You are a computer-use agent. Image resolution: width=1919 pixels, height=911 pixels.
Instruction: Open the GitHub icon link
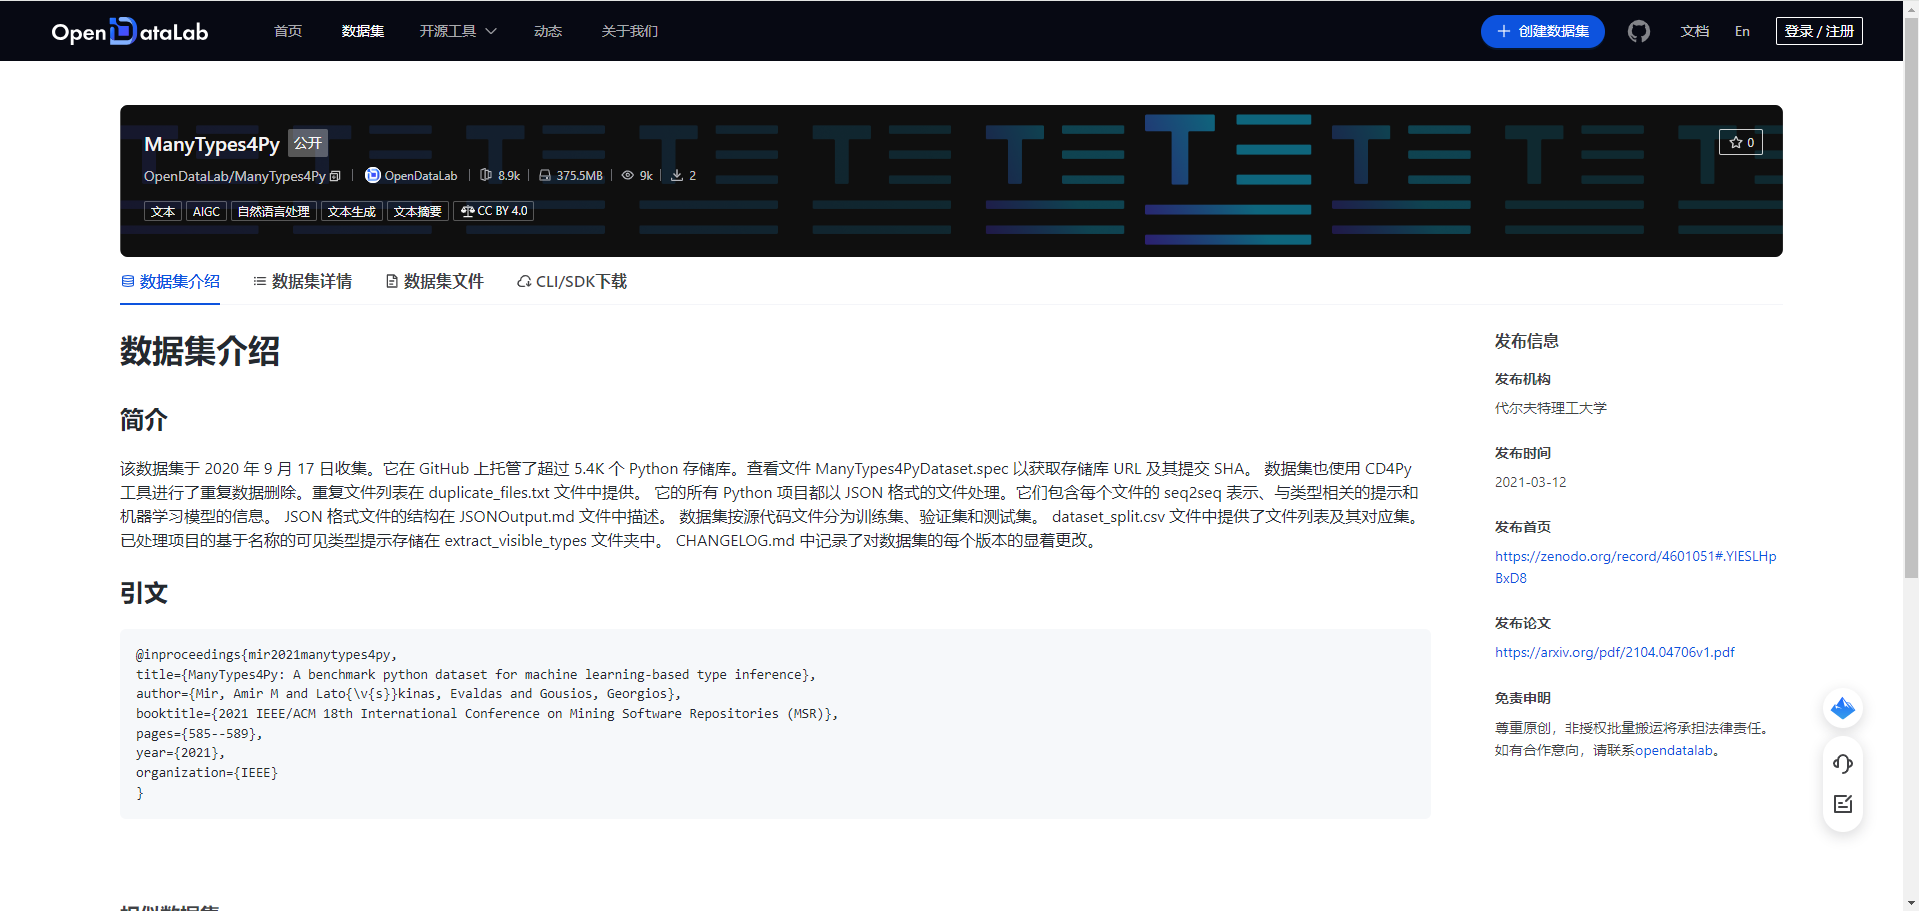click(x=1638, y=31)
